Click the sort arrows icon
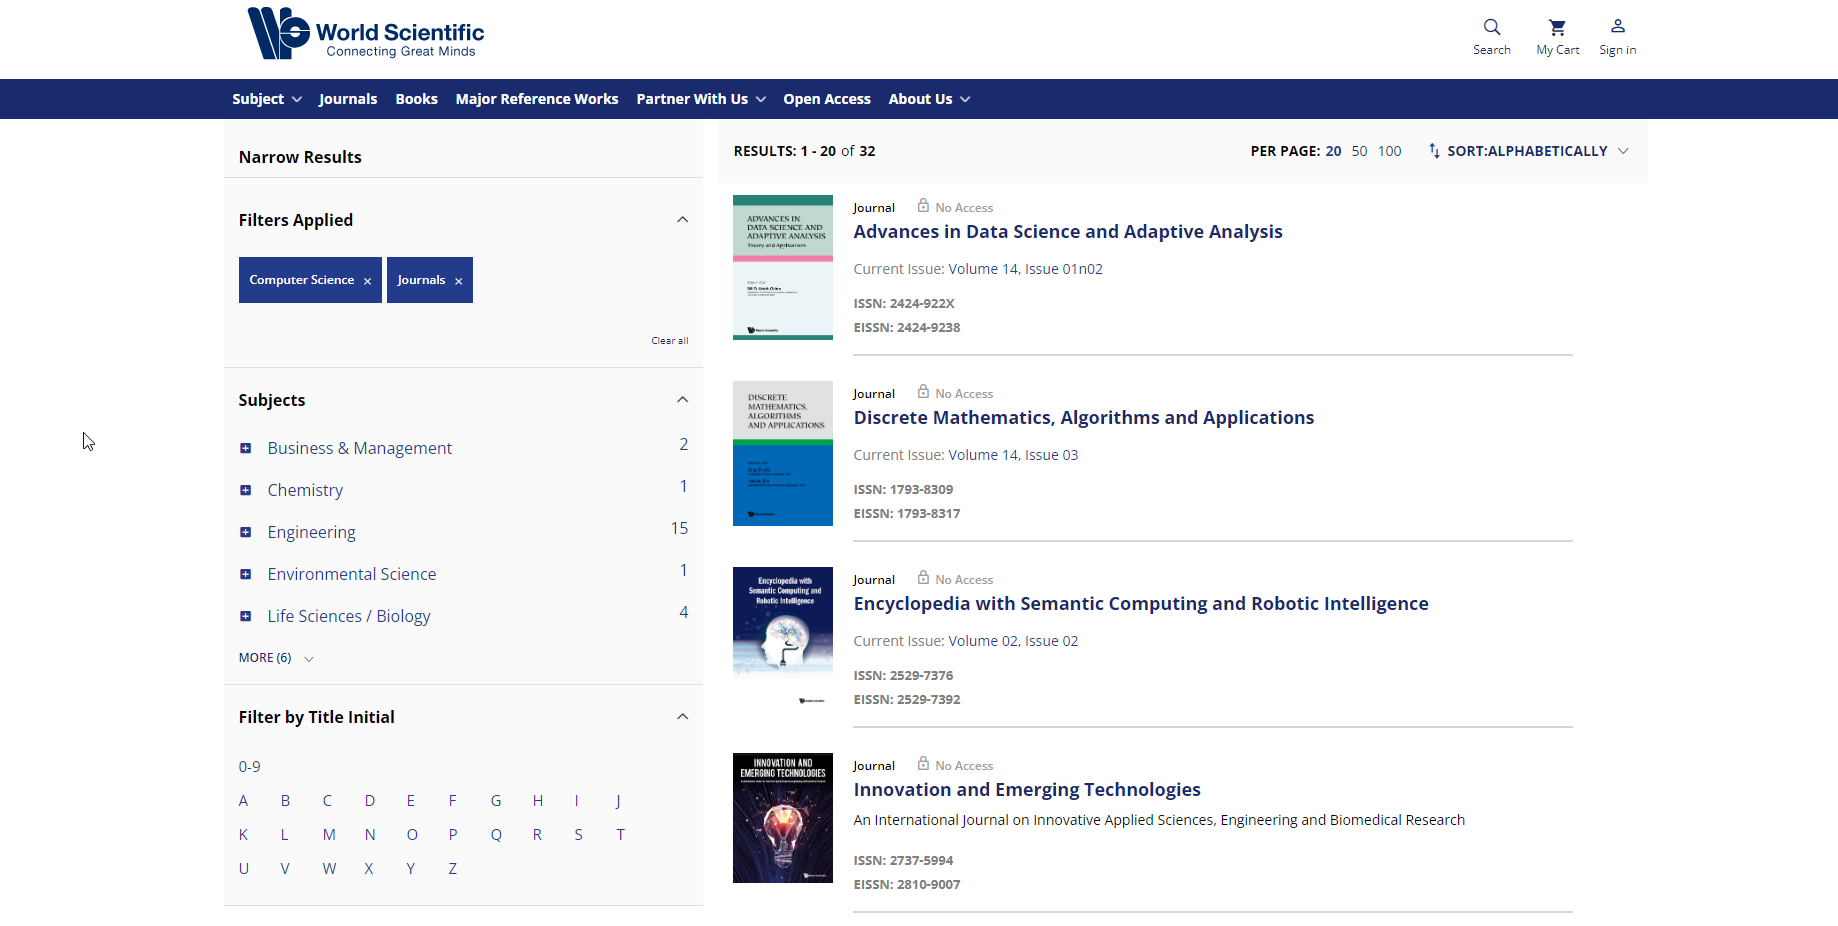This screenshot has height=926, width=1838. pos(1434,151)
